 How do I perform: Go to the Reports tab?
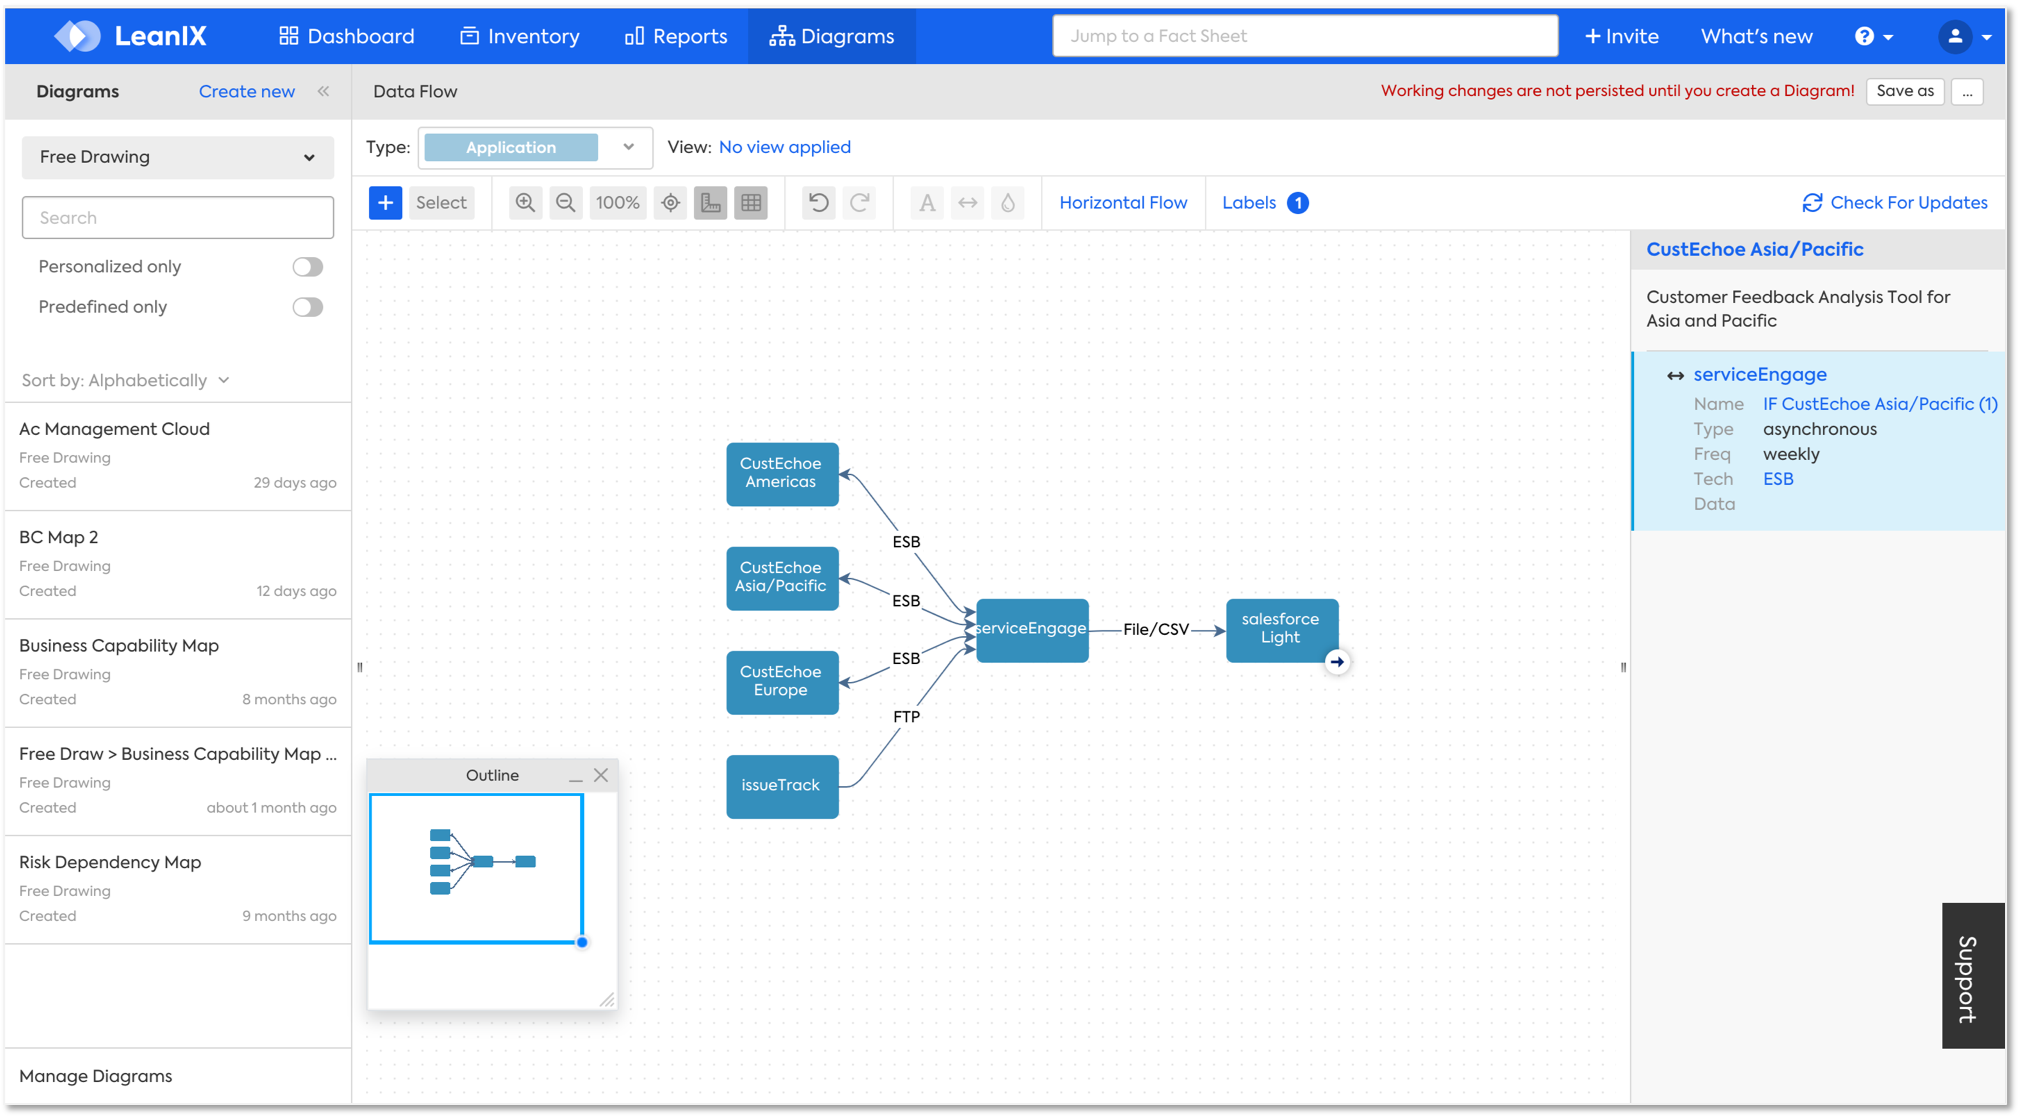tap(676, 36)
